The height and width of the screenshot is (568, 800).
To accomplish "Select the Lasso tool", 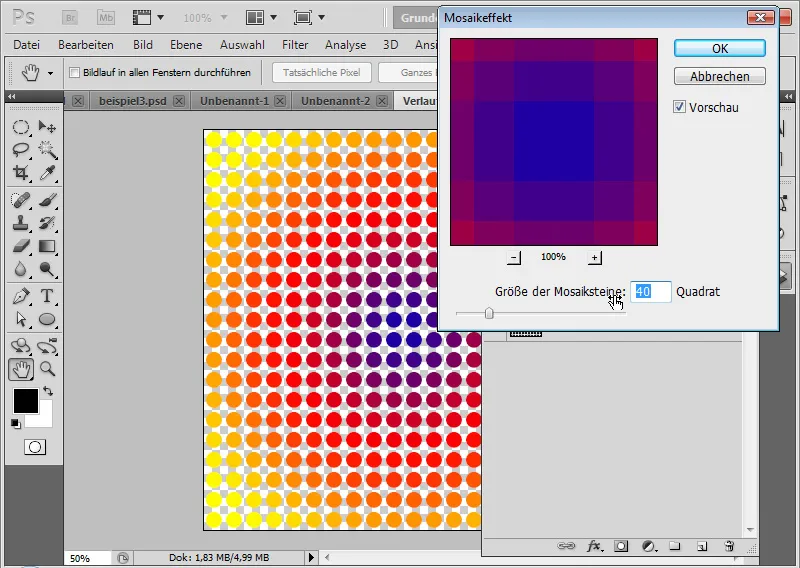I will click(x=20, y=150).
